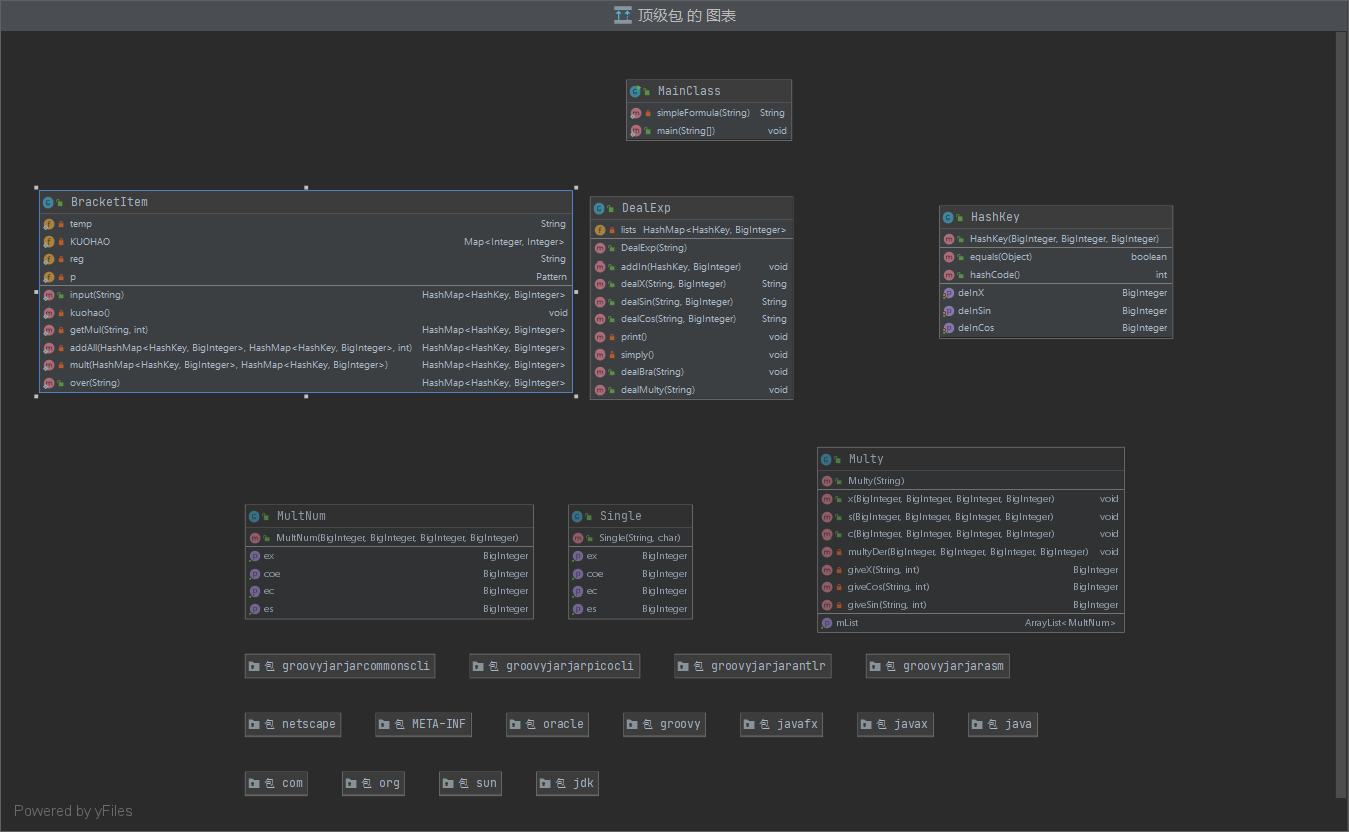Select the jdk package node
Image resolution: width=1349 pixels, height=832 pixels.
click(x=567, y=783)
